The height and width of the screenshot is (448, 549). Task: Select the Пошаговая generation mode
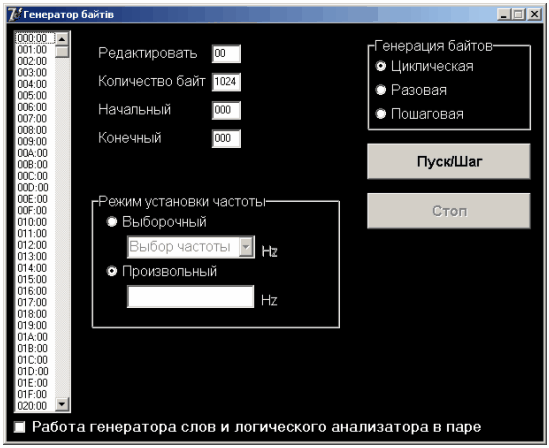tap(381, 114)
